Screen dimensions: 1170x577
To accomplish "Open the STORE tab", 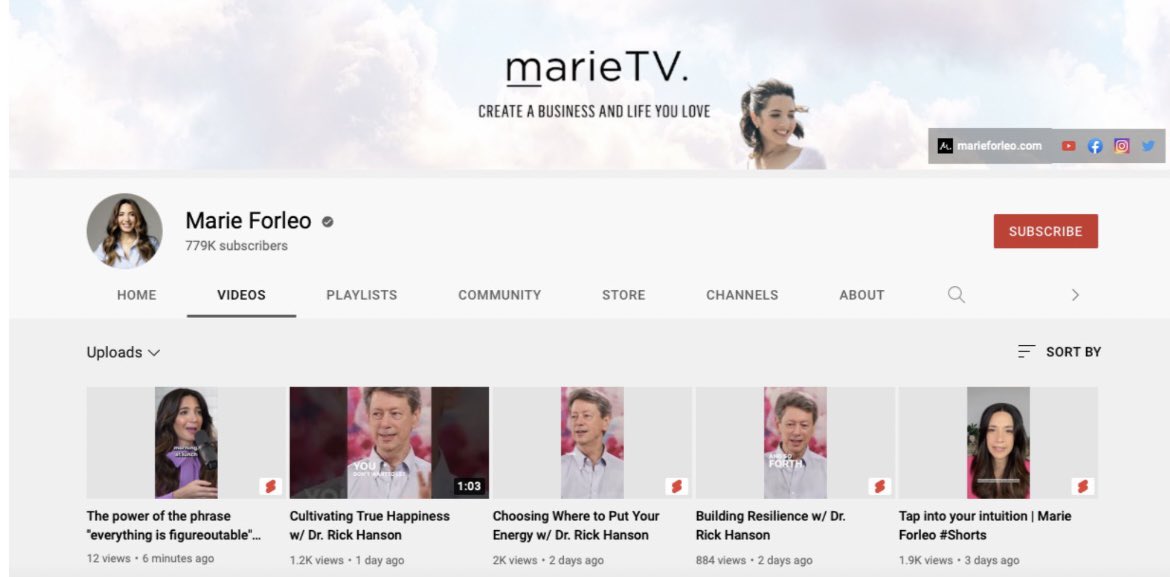I will (x=624, y=295).
